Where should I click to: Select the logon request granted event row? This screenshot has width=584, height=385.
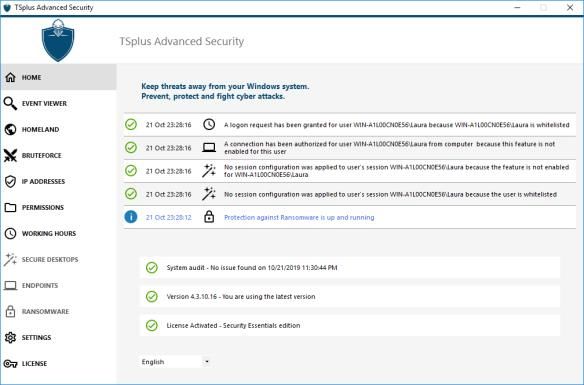[x=350, y=125]
